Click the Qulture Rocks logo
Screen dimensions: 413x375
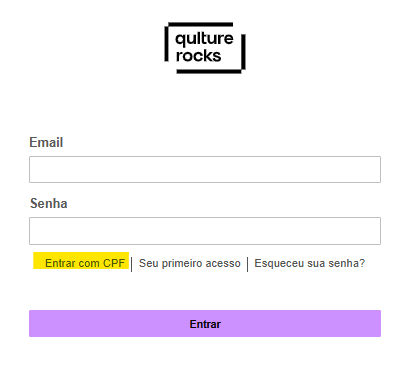point(205,48)
